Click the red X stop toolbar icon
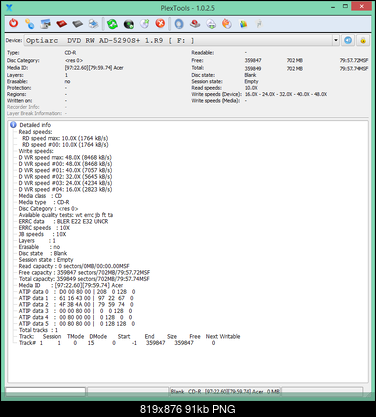The height and width of the screenshot is (417, 376). point(160,23)
